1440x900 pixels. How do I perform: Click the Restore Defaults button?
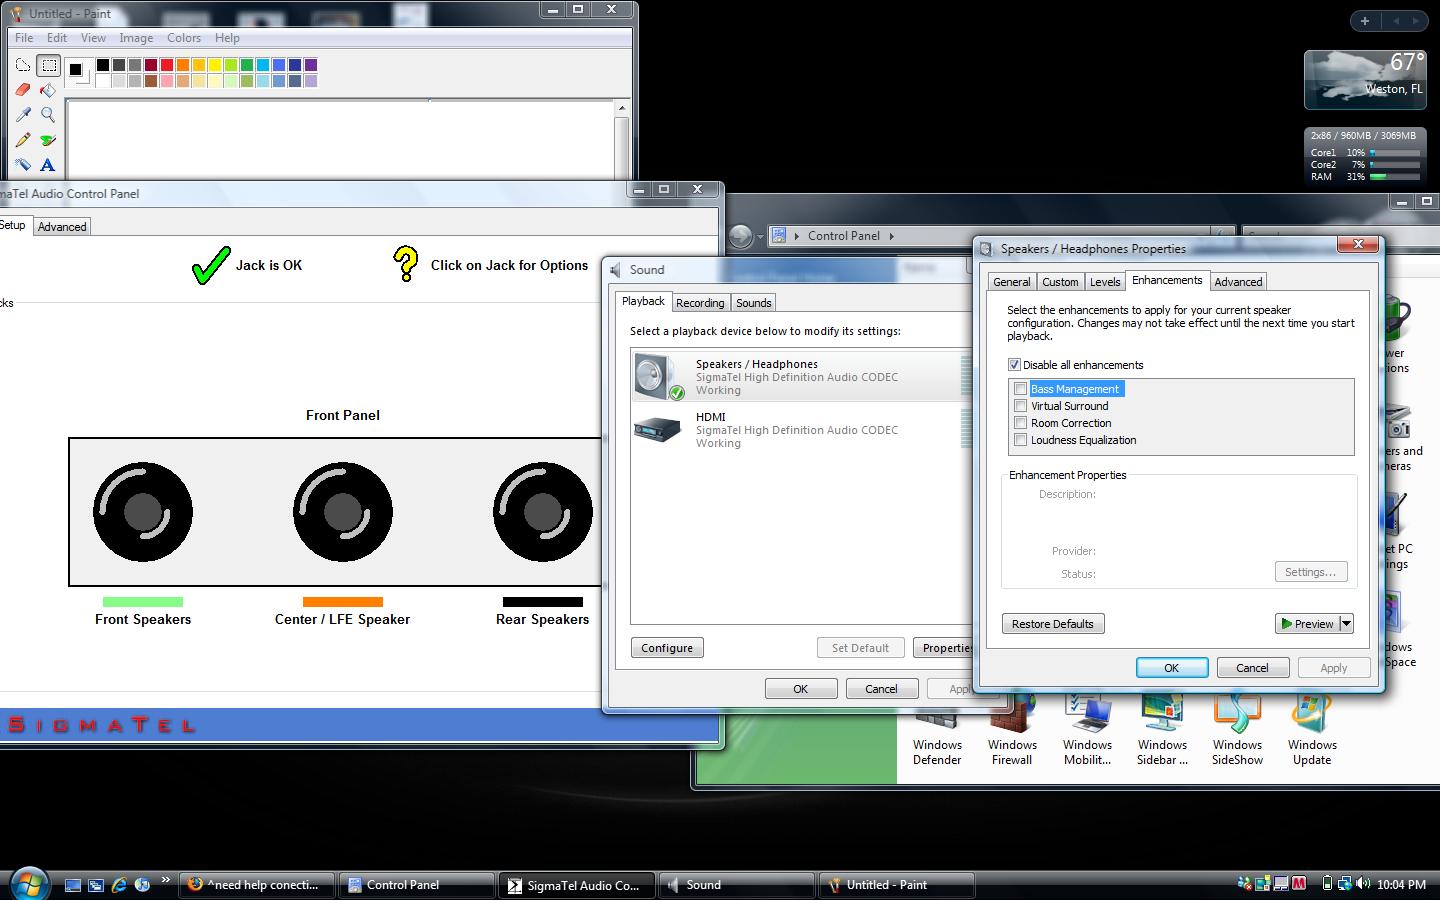coord(1053,624)
